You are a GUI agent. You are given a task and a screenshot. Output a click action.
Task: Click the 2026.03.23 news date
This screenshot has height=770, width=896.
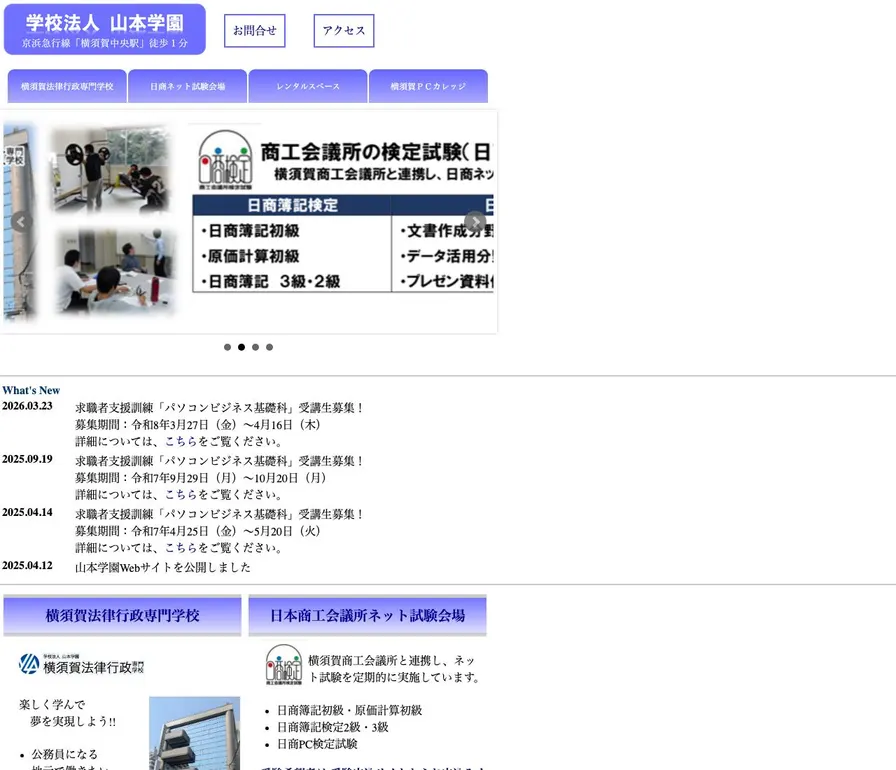[27, 406]
